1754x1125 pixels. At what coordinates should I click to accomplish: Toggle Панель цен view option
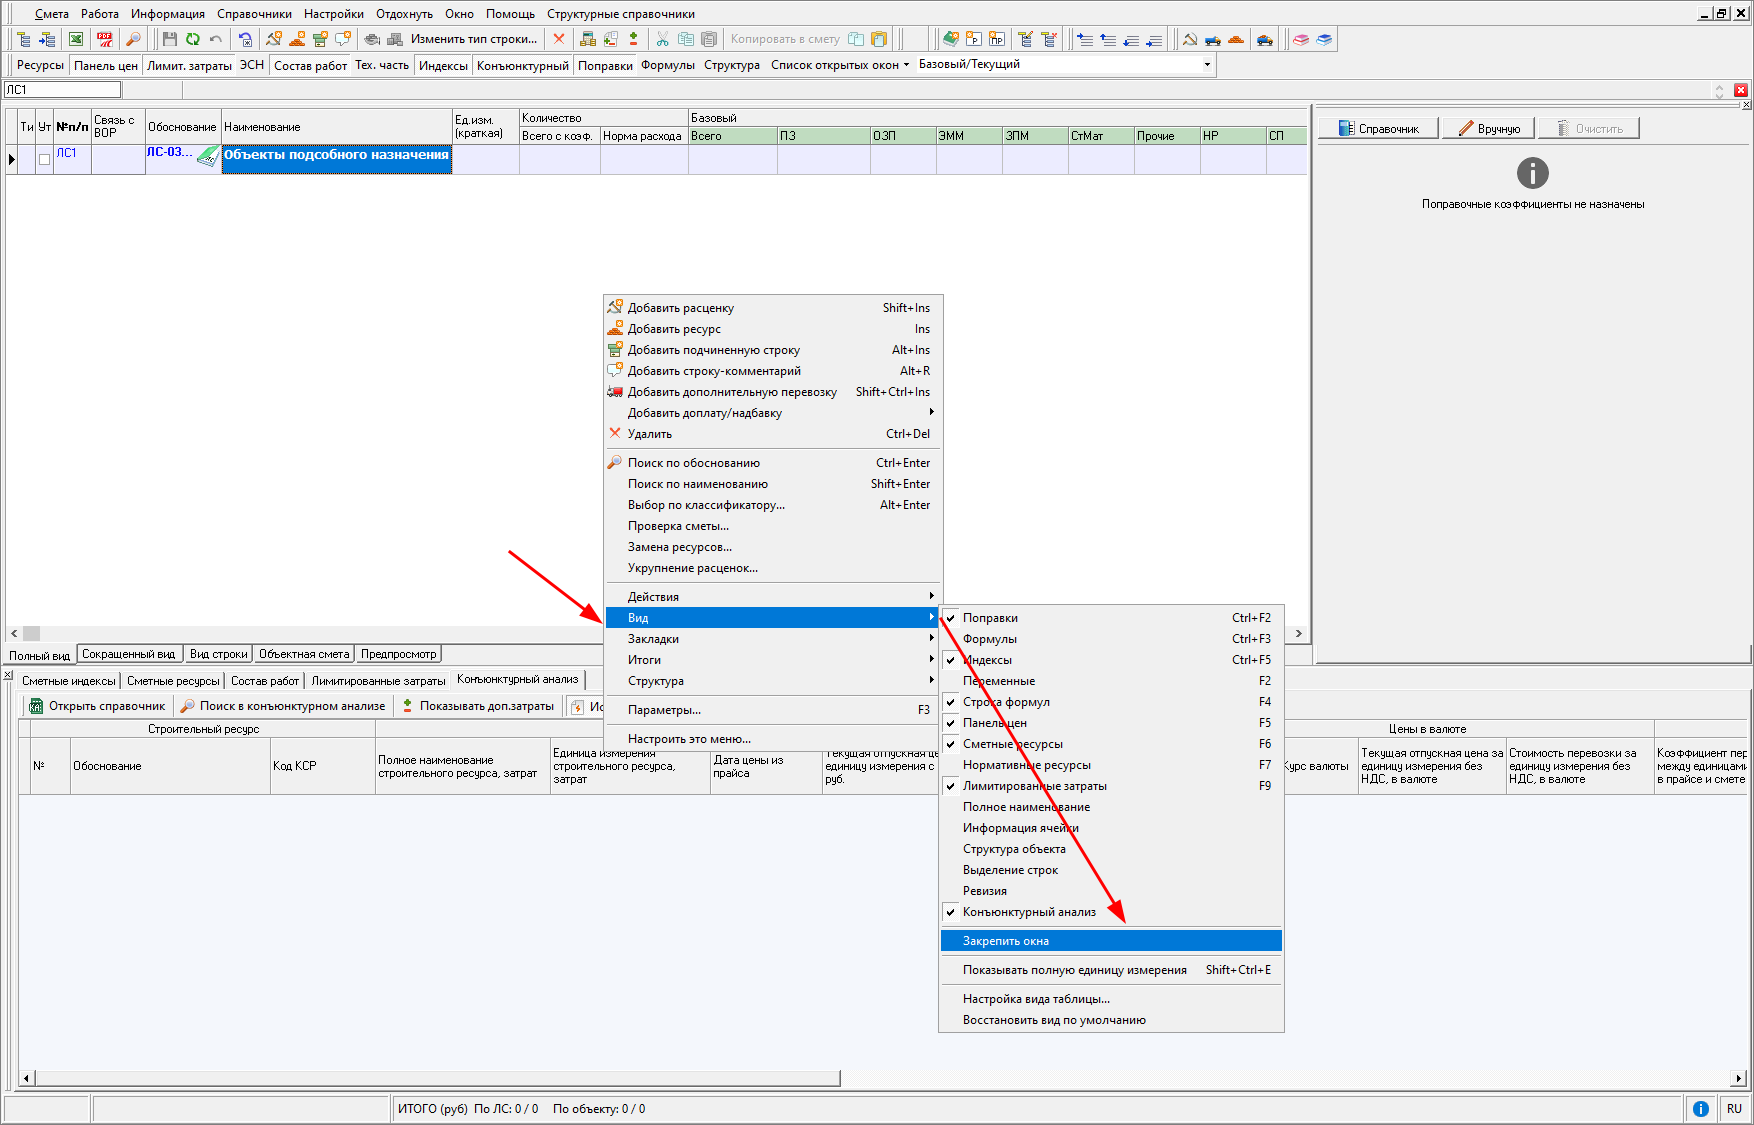point(1112,723)
